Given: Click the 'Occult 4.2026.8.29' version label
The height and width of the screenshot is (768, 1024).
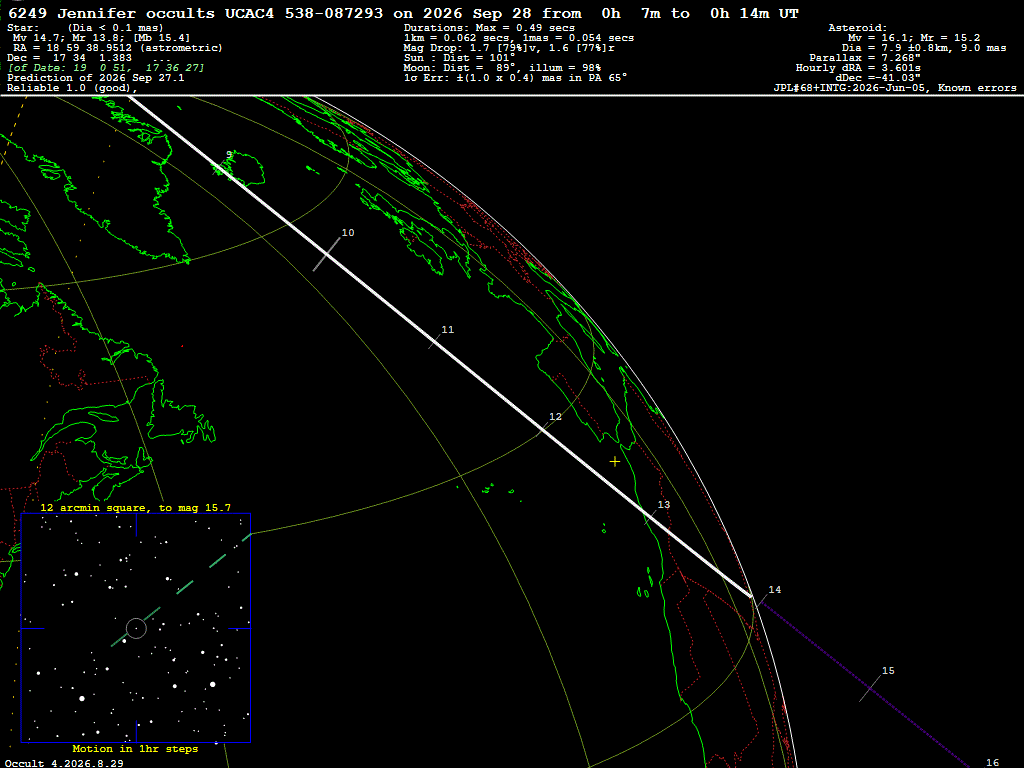Looking at the screenshot, I should tap(64, 763).
